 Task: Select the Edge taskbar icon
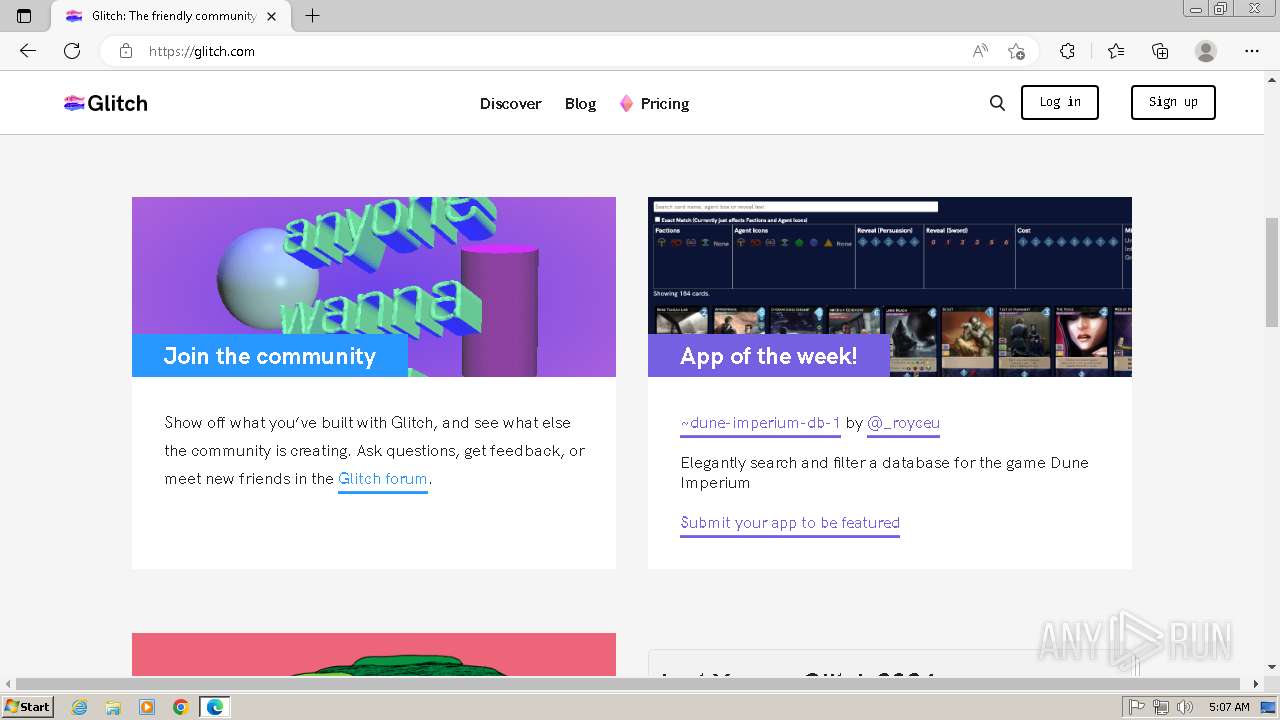pos(215,707)
